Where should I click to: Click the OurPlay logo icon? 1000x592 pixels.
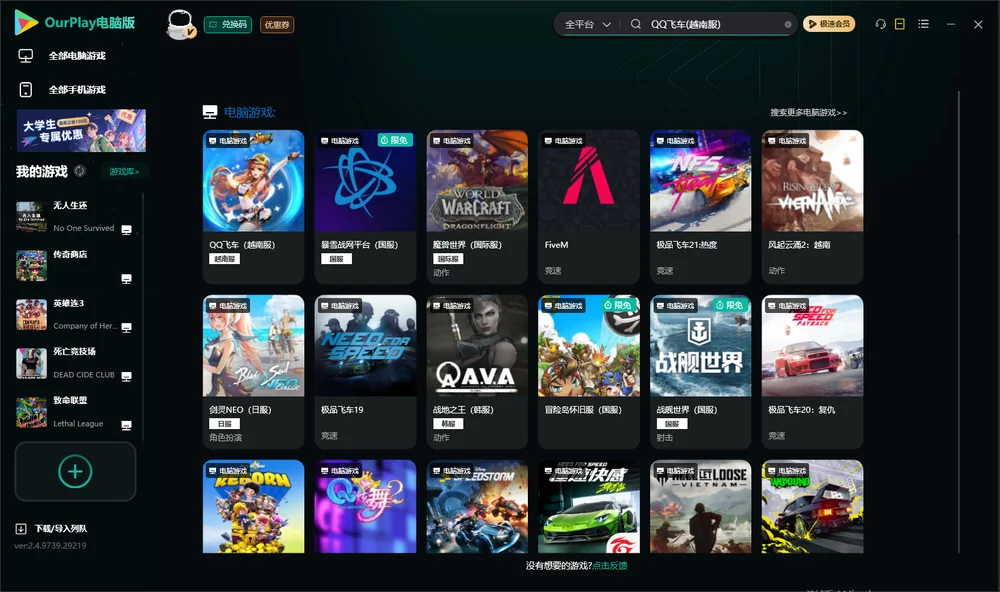coord(26,22)
